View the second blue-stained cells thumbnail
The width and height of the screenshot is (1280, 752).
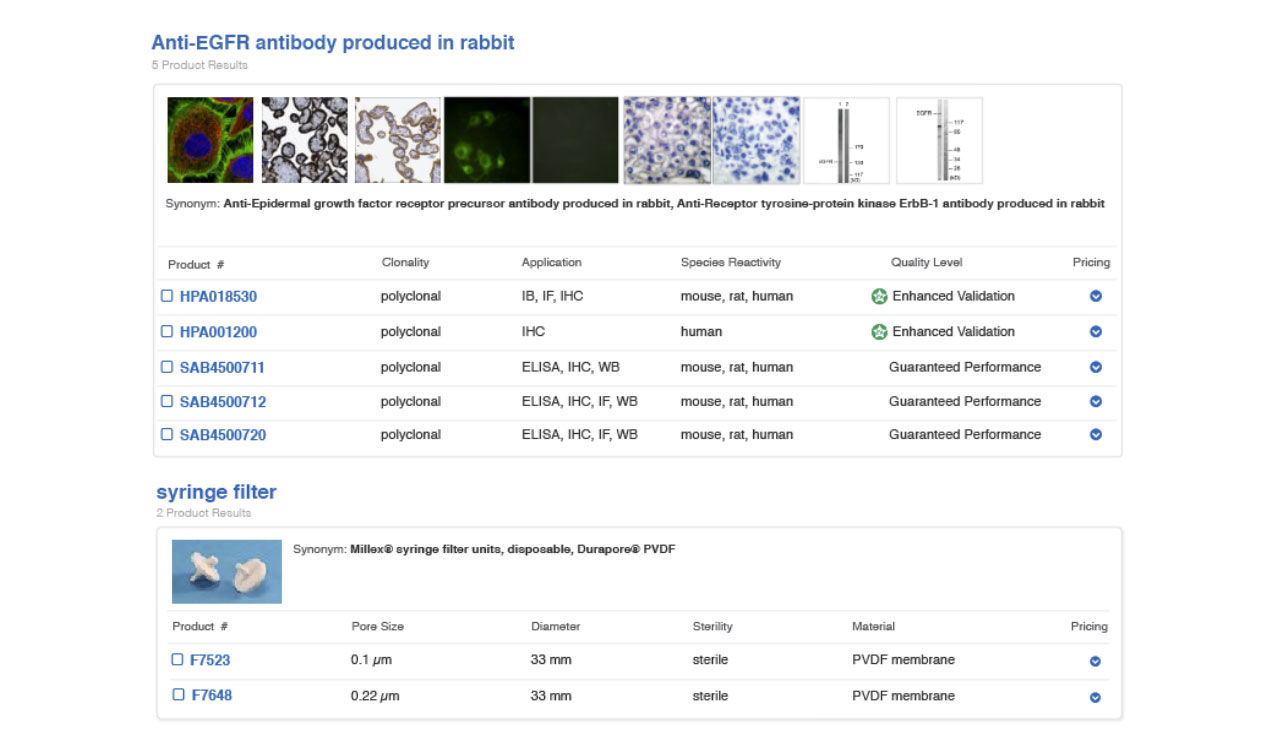click(x=756, y=140)
